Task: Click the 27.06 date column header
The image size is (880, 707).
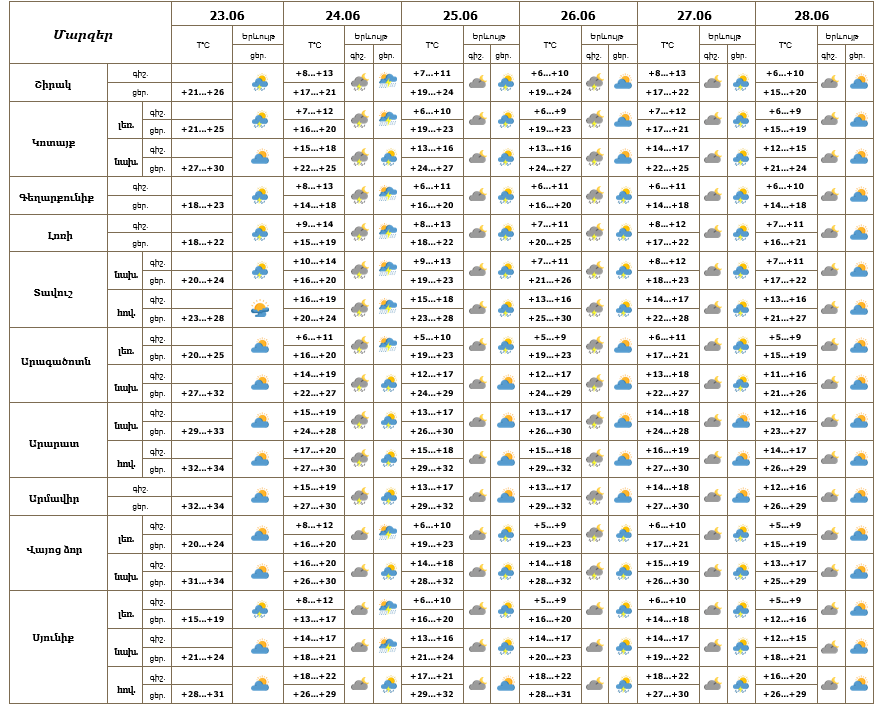Action: (695, 15)
